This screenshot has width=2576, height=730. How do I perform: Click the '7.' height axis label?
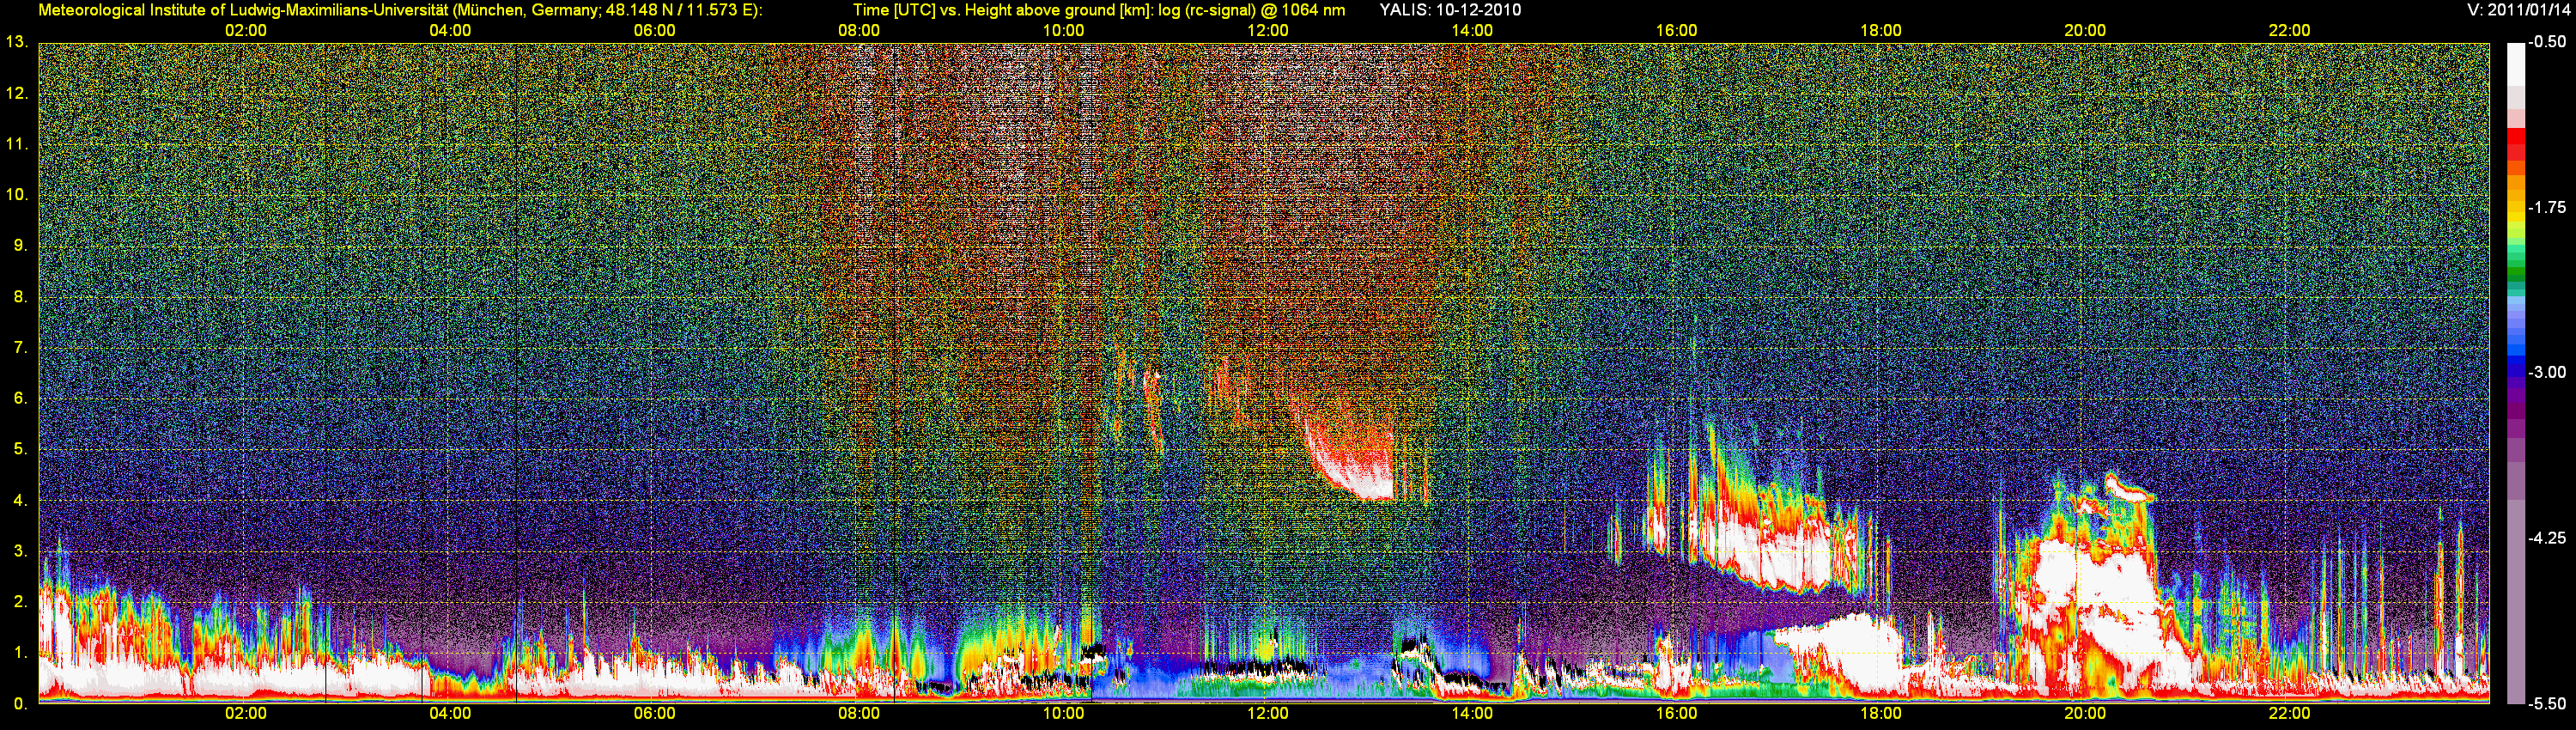(20, 347)
